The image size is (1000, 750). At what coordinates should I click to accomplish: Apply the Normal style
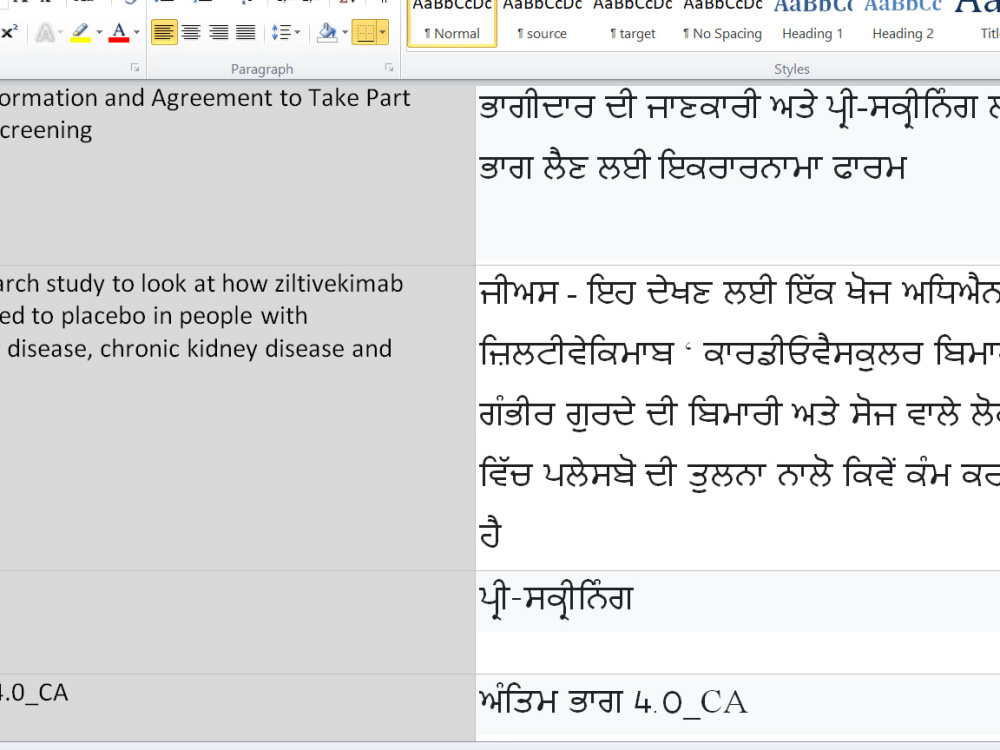pos(452,23)
